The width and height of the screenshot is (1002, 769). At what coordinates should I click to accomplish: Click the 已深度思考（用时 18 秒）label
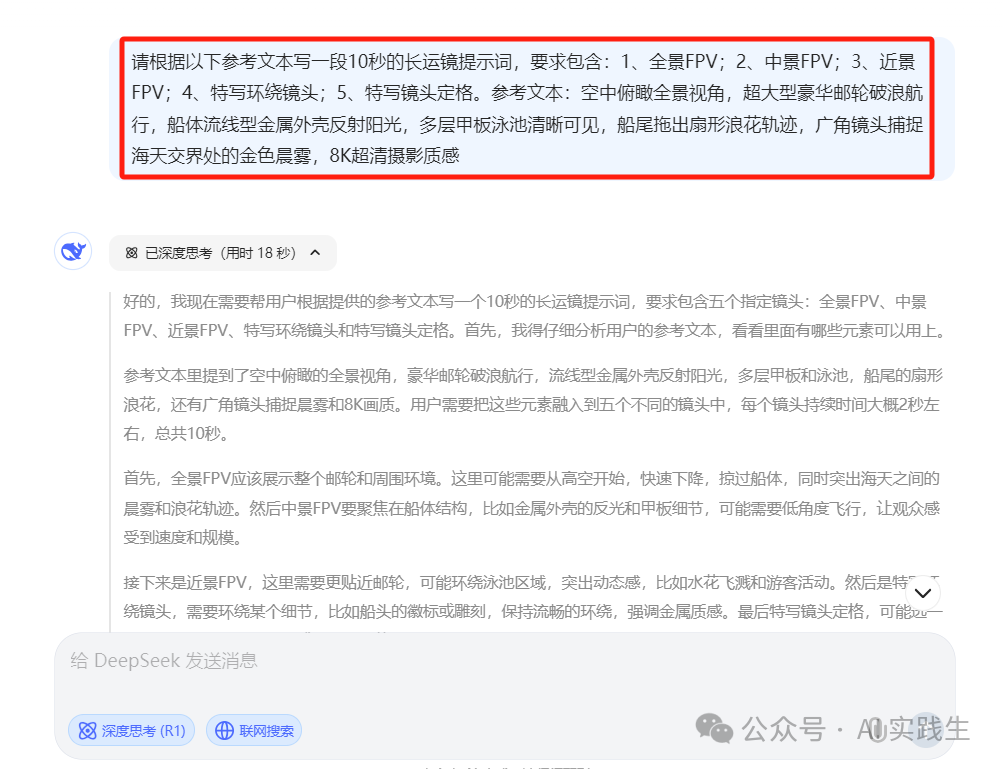[221, 253]
